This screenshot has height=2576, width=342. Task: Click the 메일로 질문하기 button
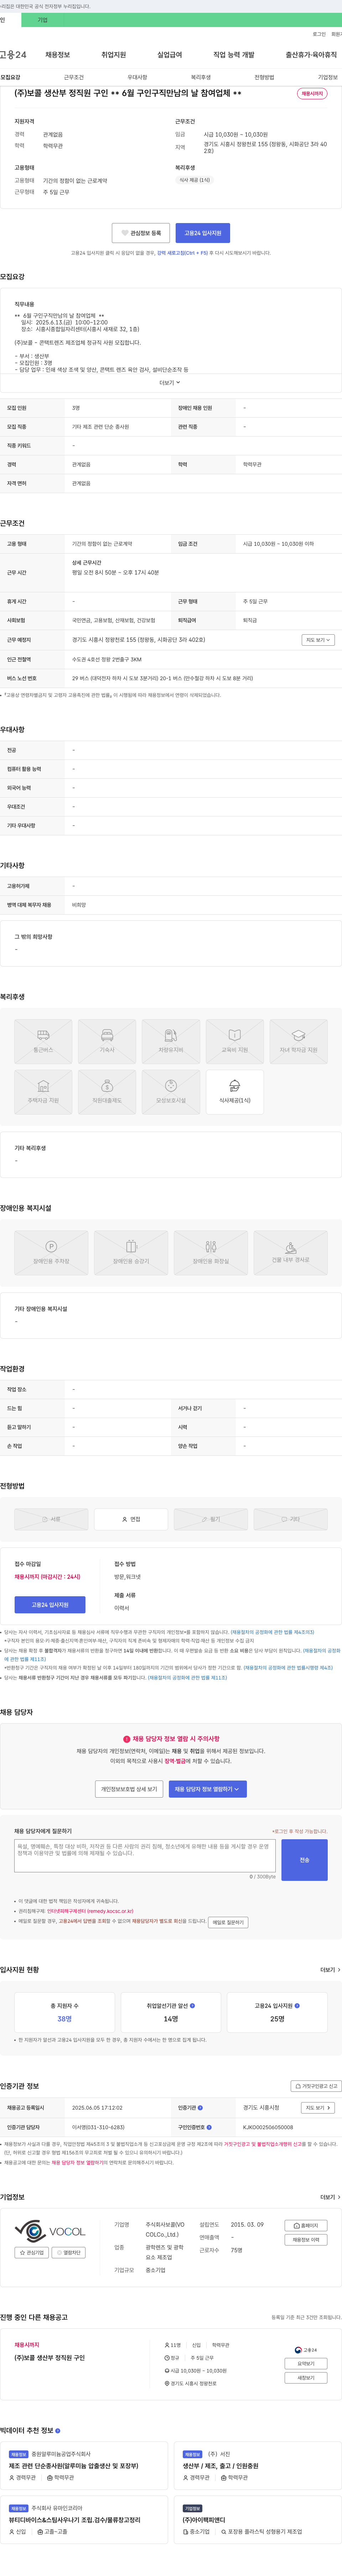(x=228, y=1922)
